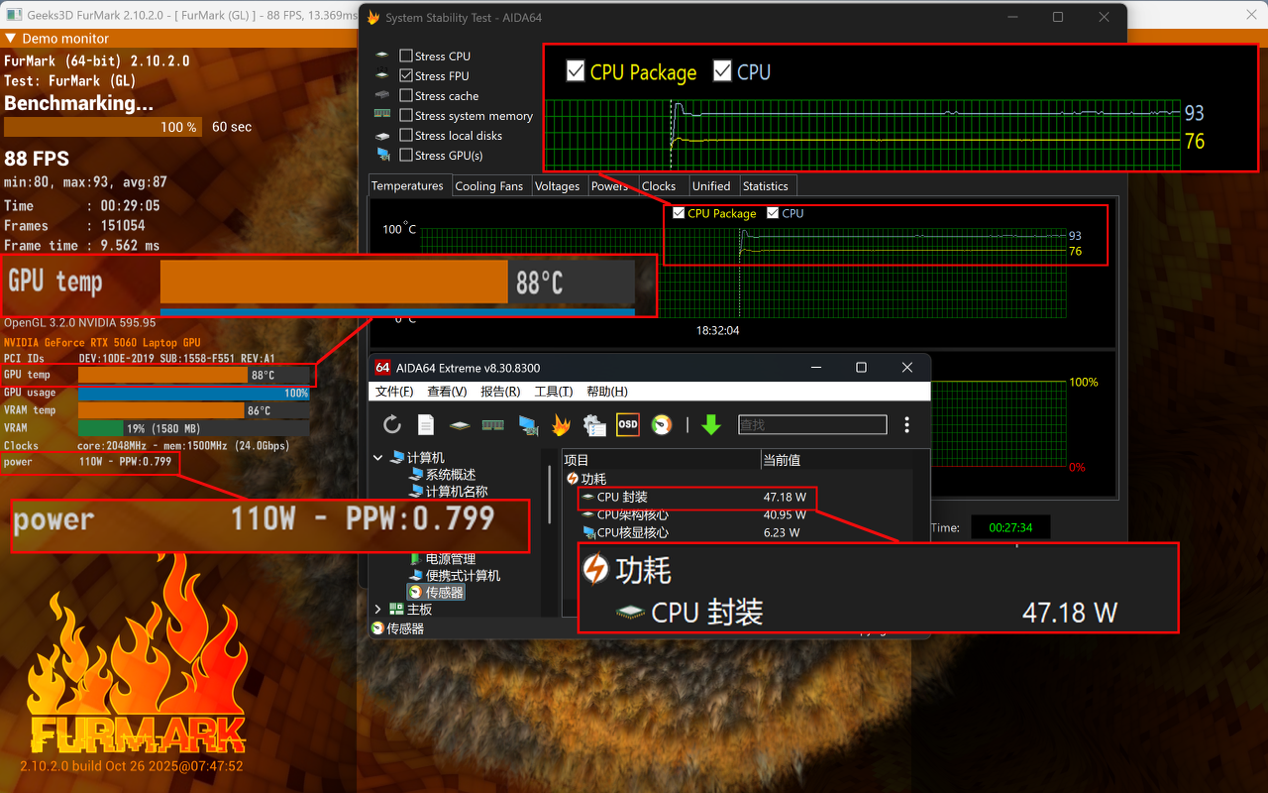Select 计算机名称 in the AIDA64 tree
The image size is (1268, 793).
(456, 491)
